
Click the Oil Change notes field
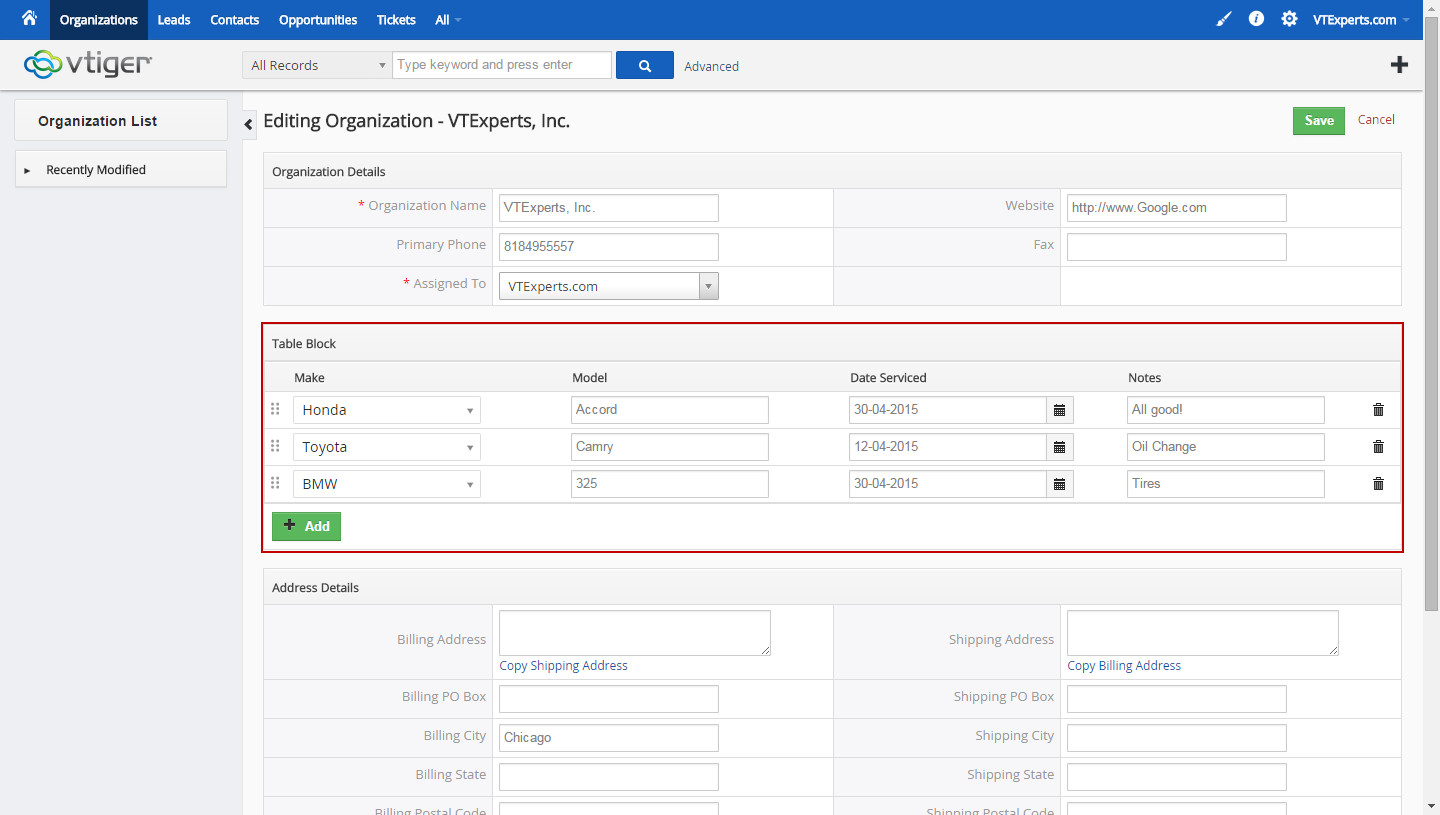click(x=1226, y=447)
